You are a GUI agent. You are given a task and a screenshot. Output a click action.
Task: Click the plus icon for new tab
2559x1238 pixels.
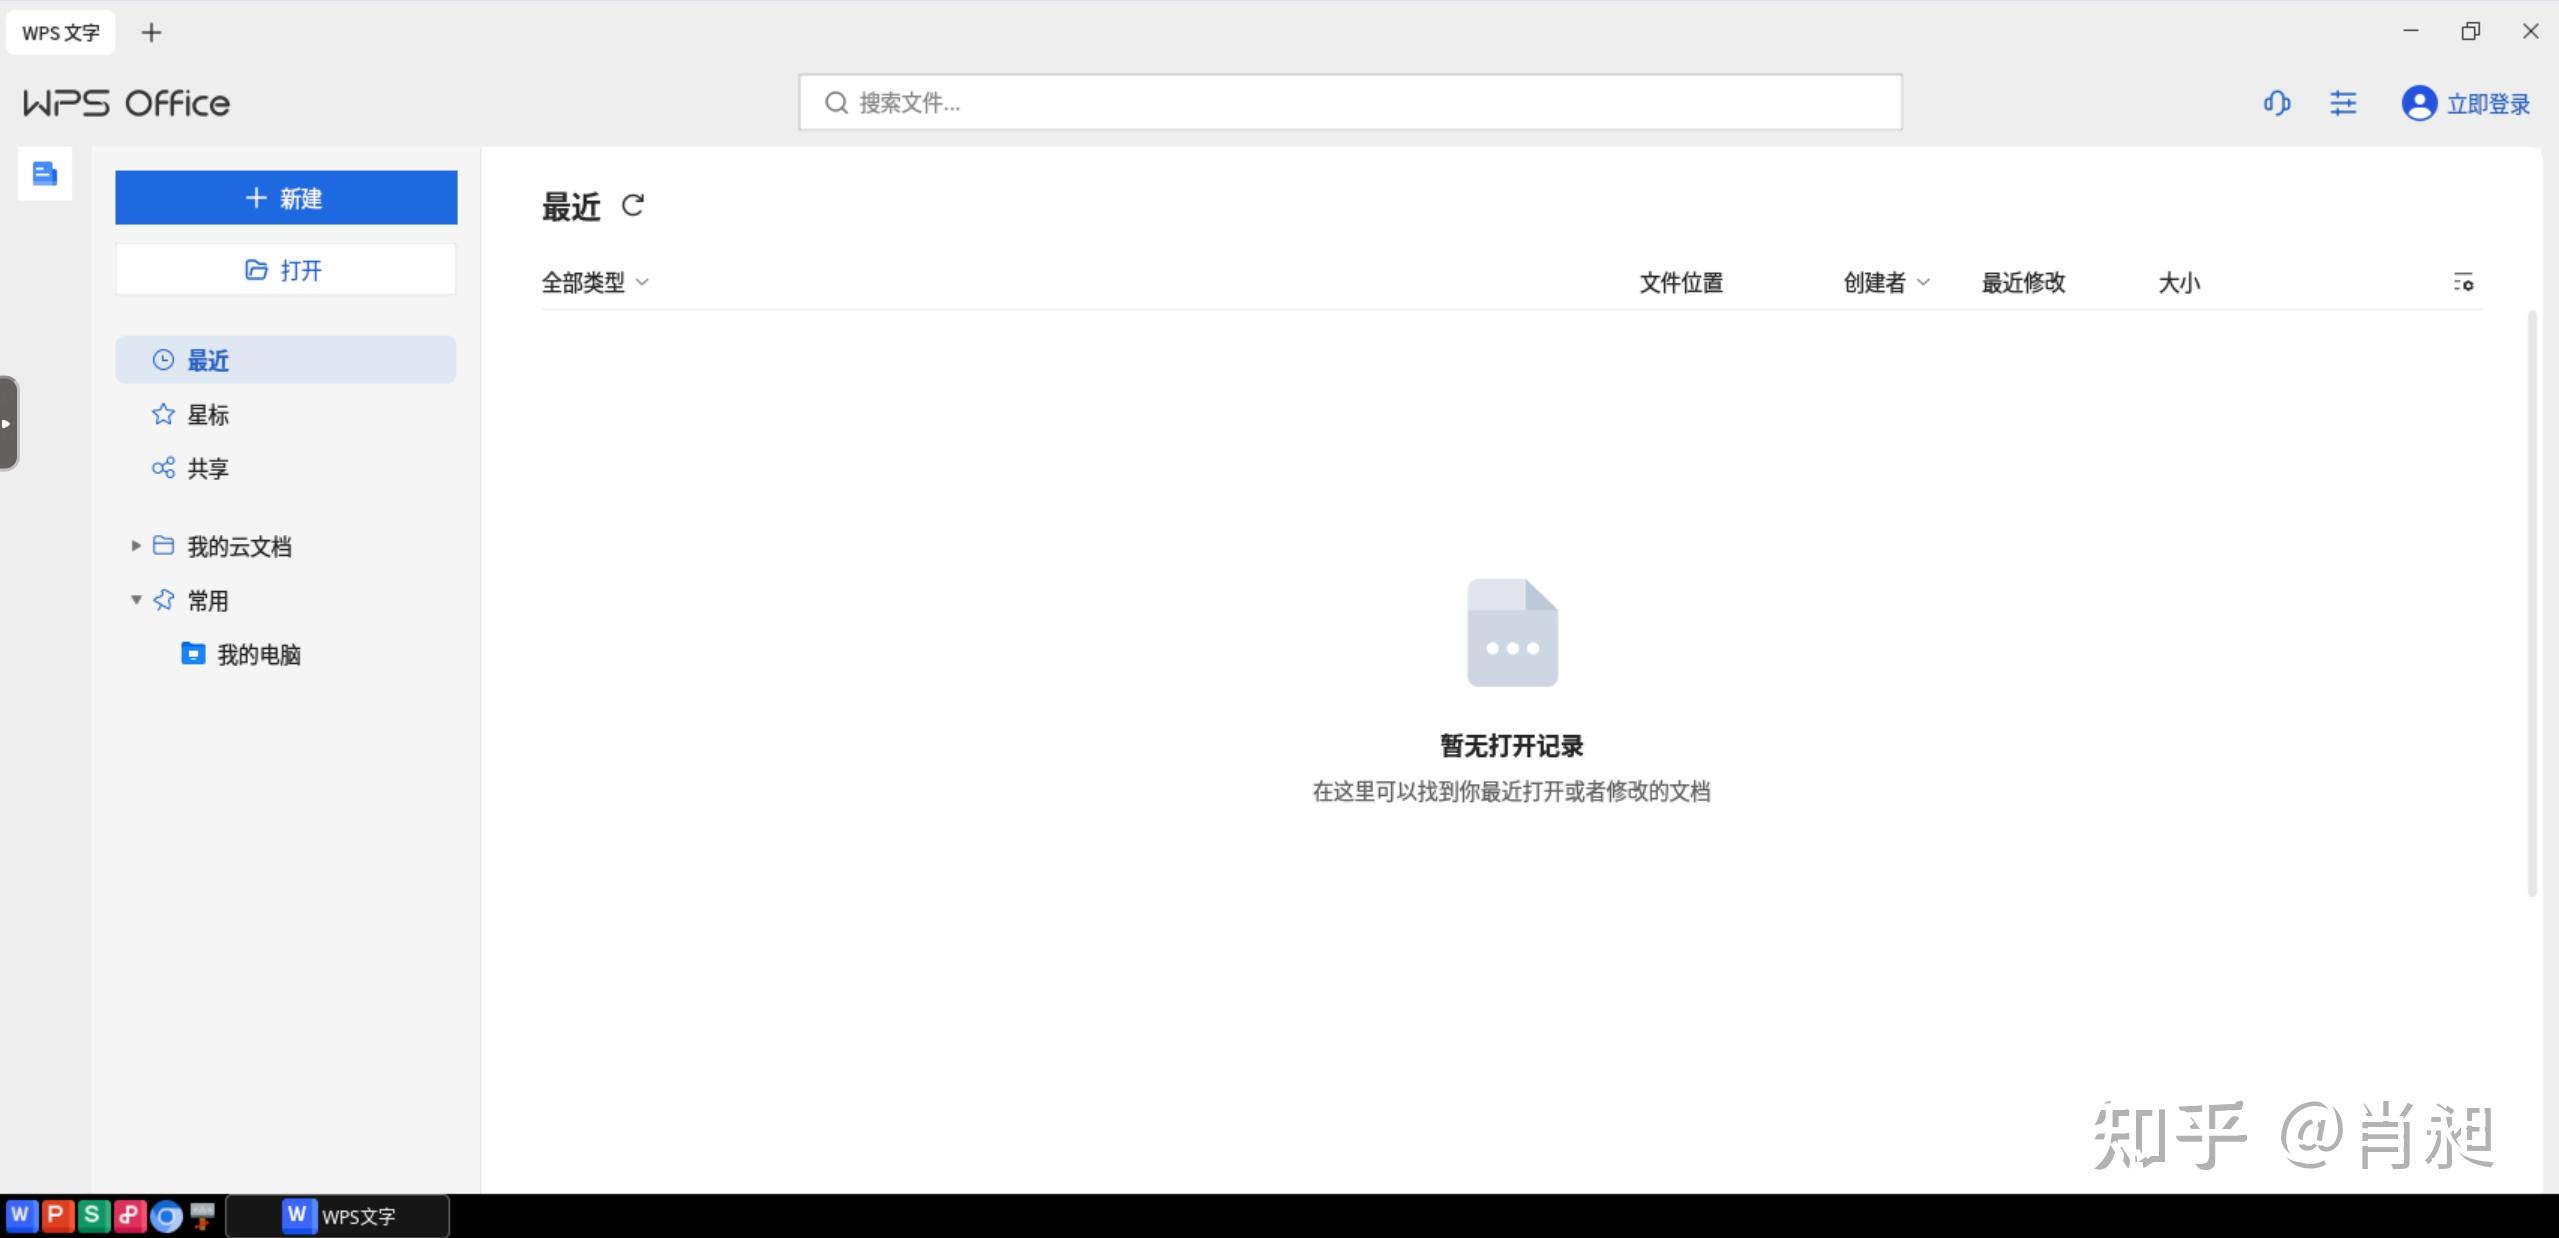point(151,33)
